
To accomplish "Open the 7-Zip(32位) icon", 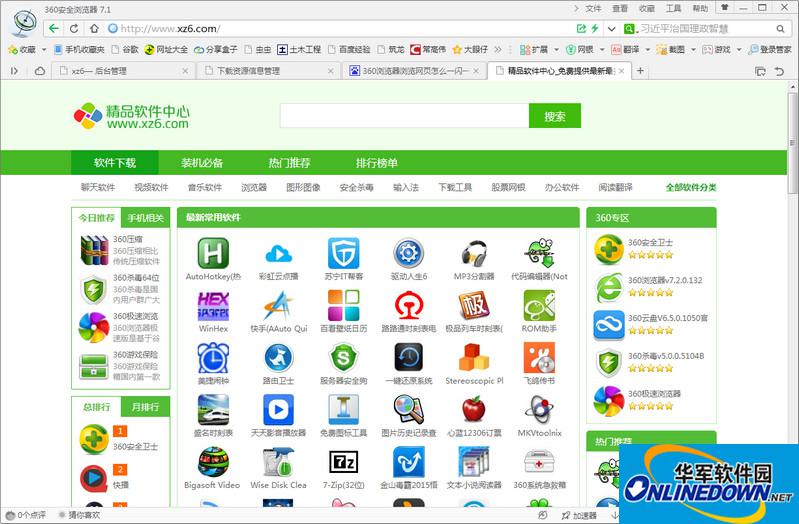I will click(343, 462).
